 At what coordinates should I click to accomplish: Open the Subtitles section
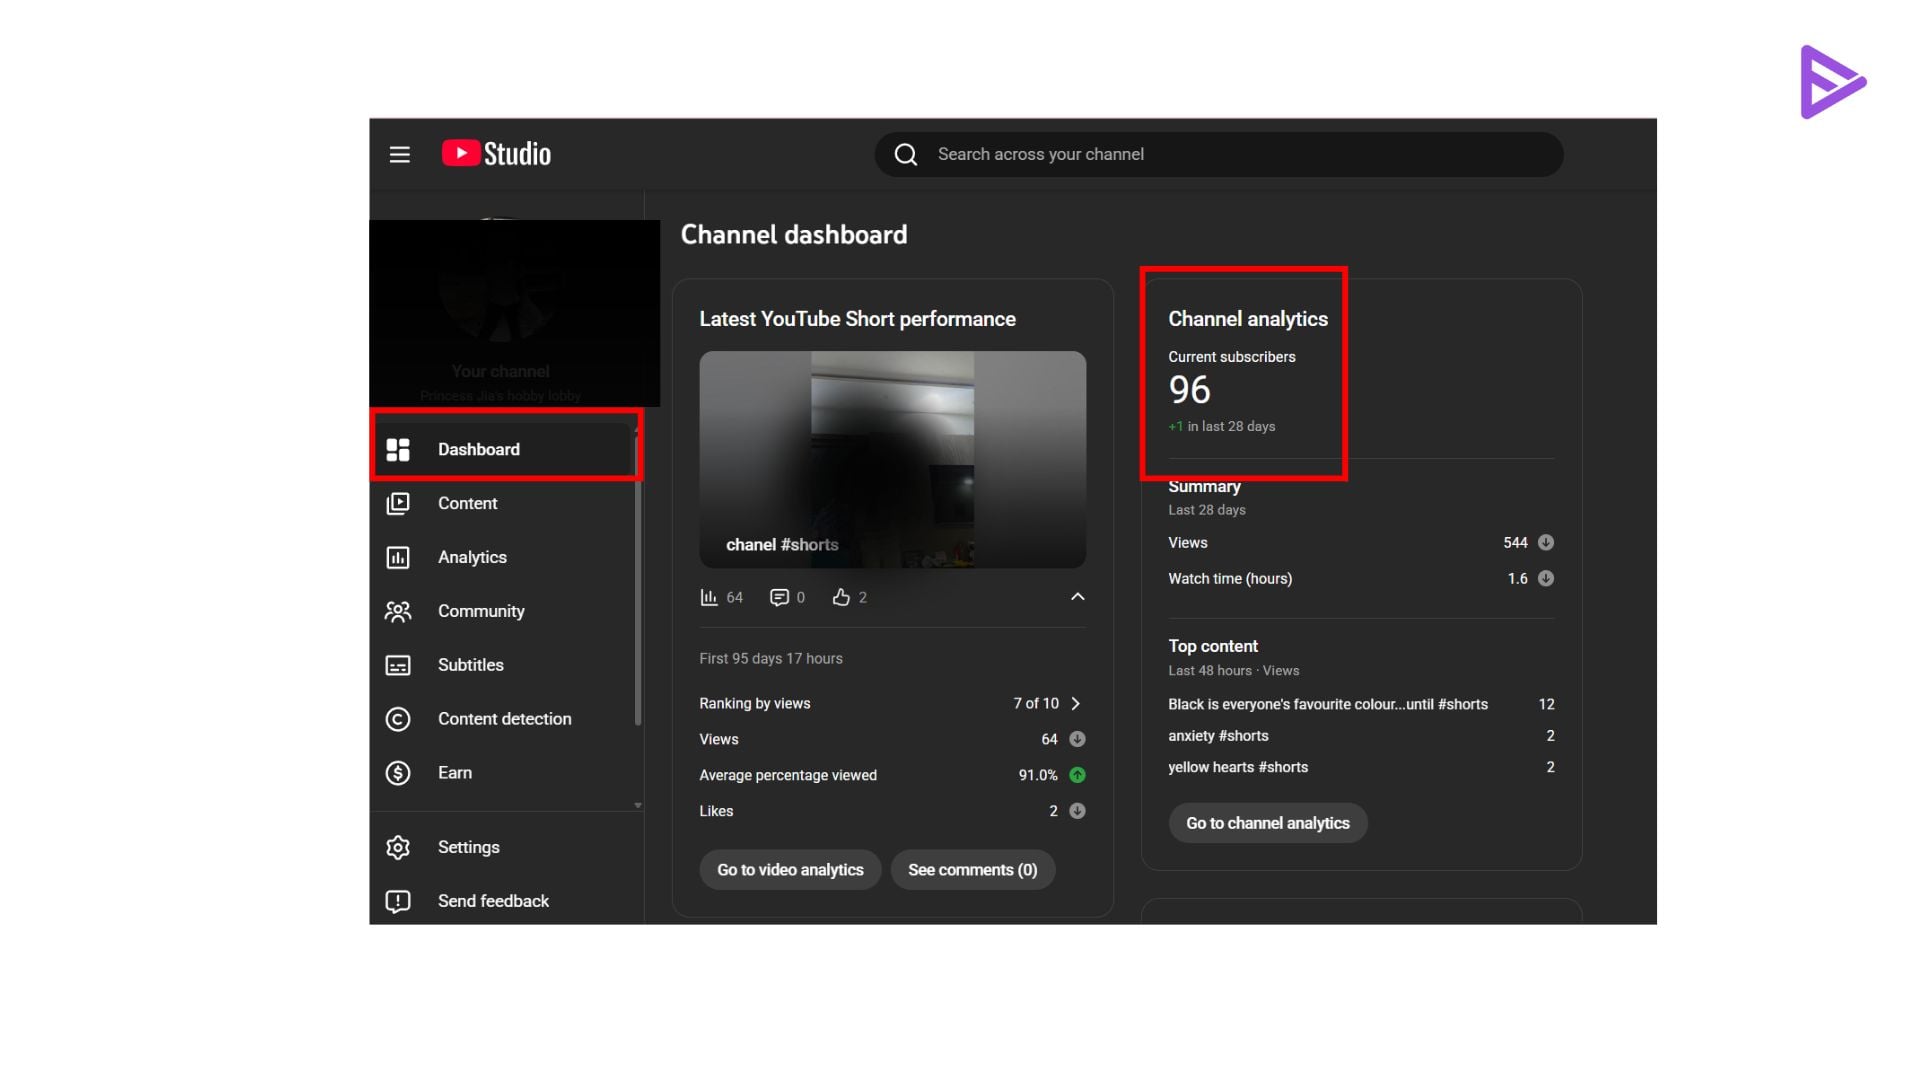(x=398, y=664)
